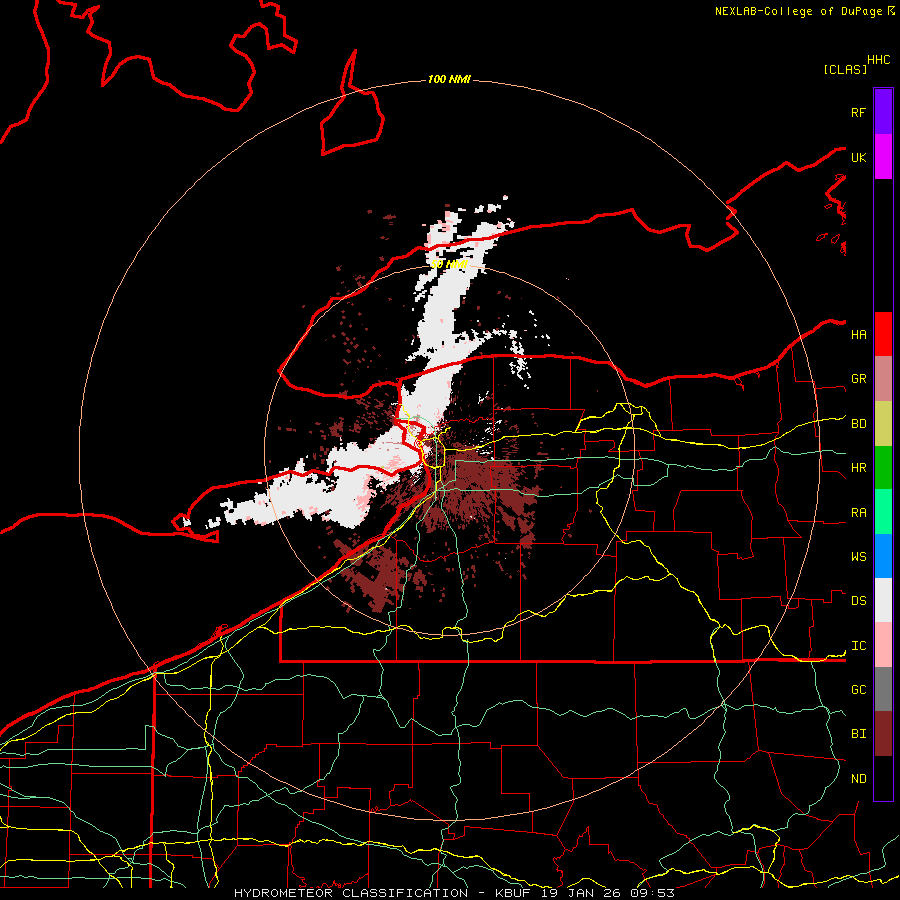Click the BD yellow legend swatch

[883, 424]
